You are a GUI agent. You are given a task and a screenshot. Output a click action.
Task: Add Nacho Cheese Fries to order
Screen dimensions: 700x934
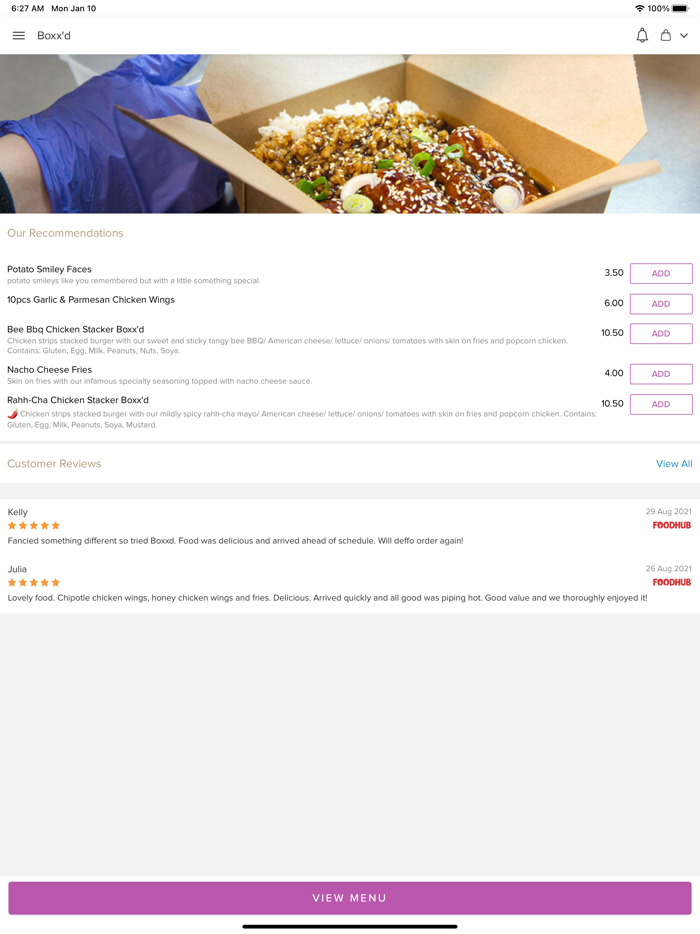pyautogui.click(x=661, y=374)
